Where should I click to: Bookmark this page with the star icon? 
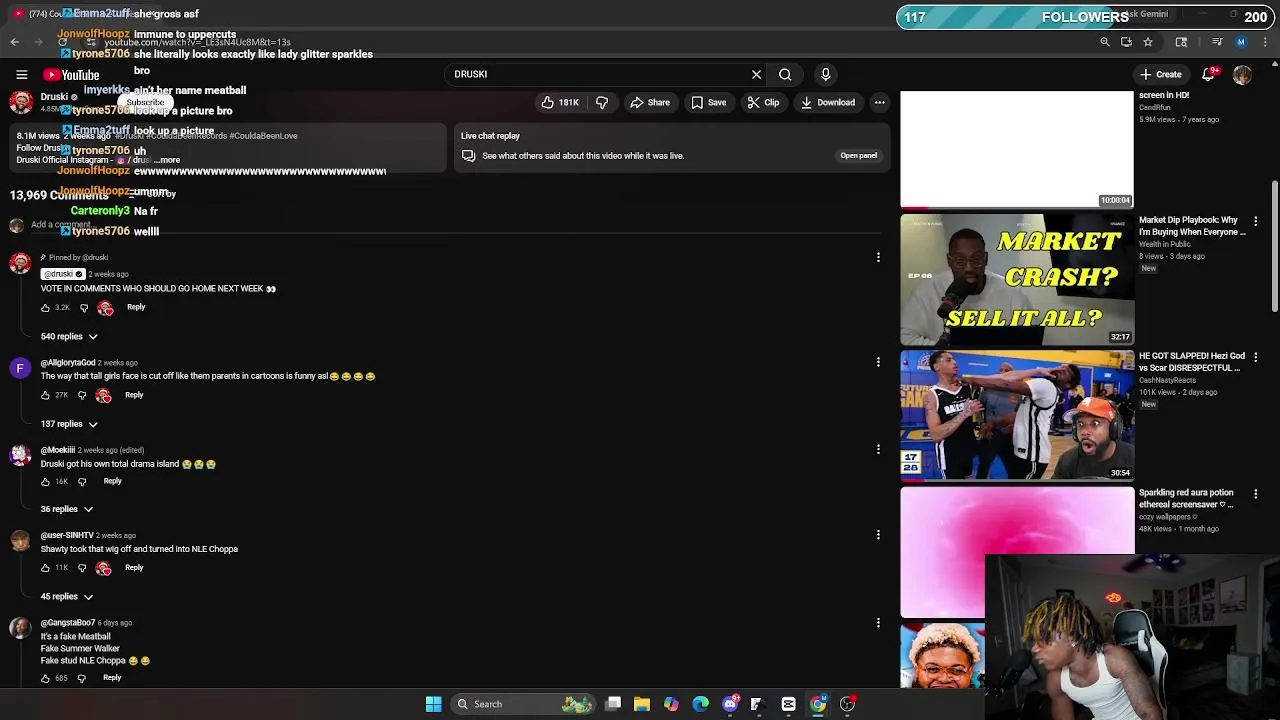pyautogui.click(x=1148, y=42)
